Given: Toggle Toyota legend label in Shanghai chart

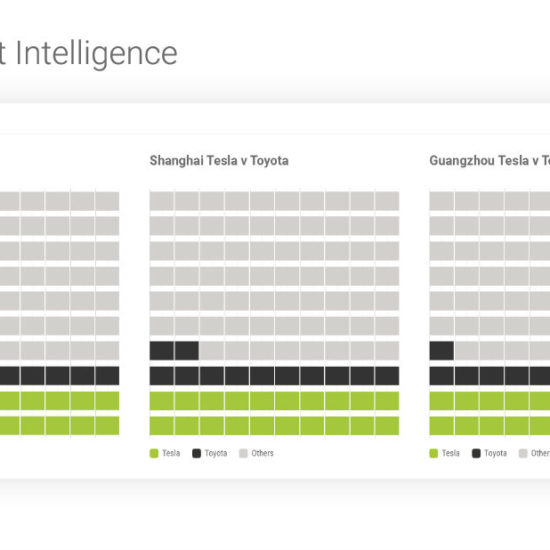Looking at the screenshot, I should coord(216,453).
